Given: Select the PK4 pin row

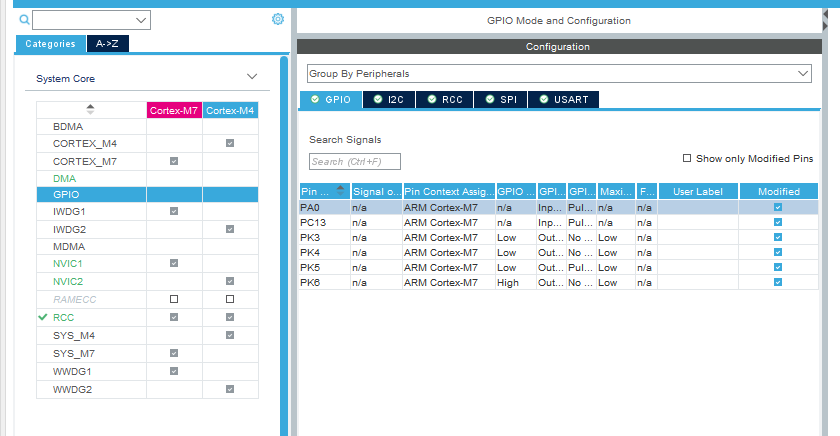Looking at the screenshot, I should click(x=558, y=252).
